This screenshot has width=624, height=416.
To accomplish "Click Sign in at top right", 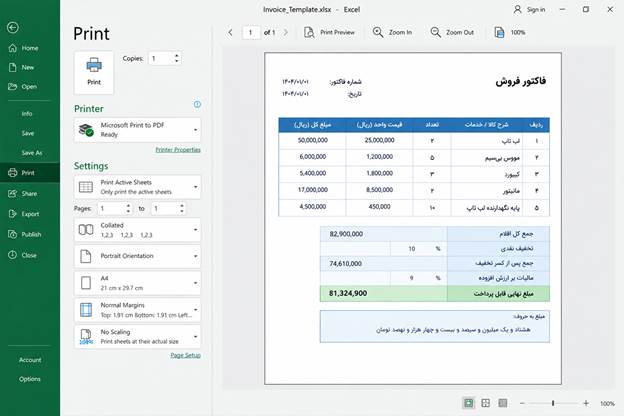I will click(536, 10).
